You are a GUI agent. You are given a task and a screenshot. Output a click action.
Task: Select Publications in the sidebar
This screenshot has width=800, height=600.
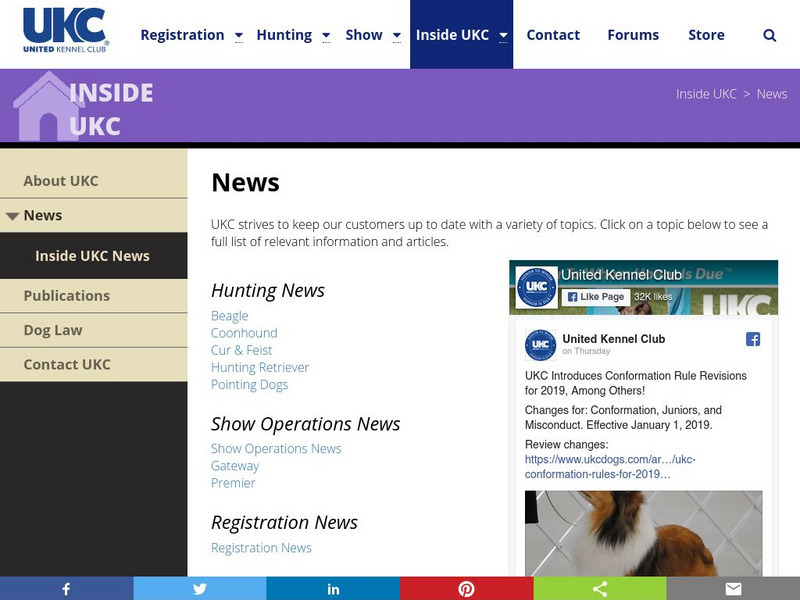tap(67, 296)
